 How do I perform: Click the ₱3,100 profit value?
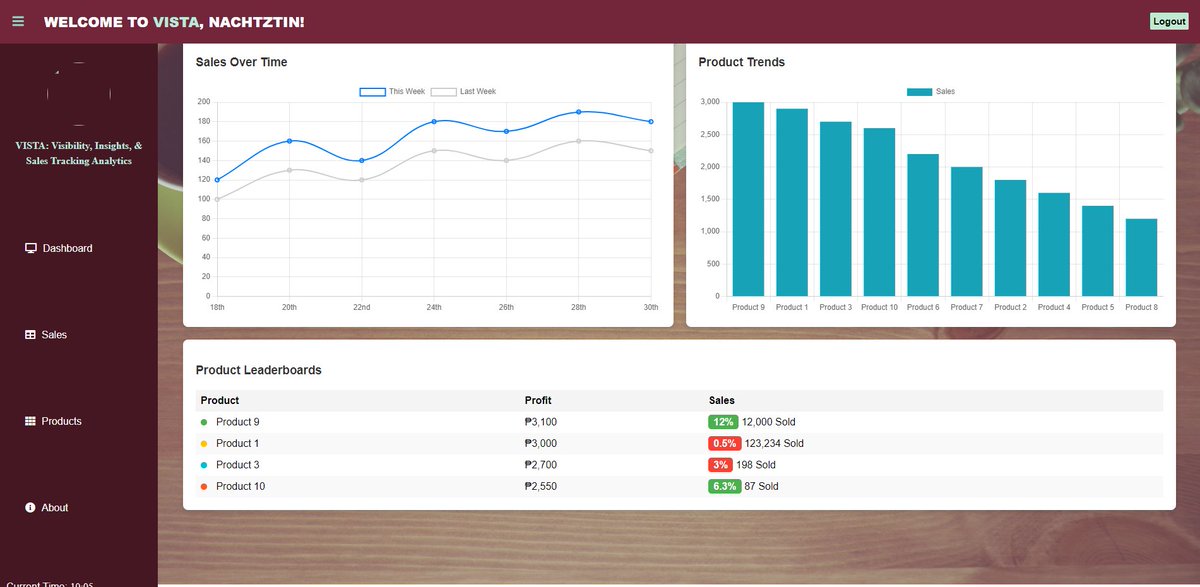point(541,422)
